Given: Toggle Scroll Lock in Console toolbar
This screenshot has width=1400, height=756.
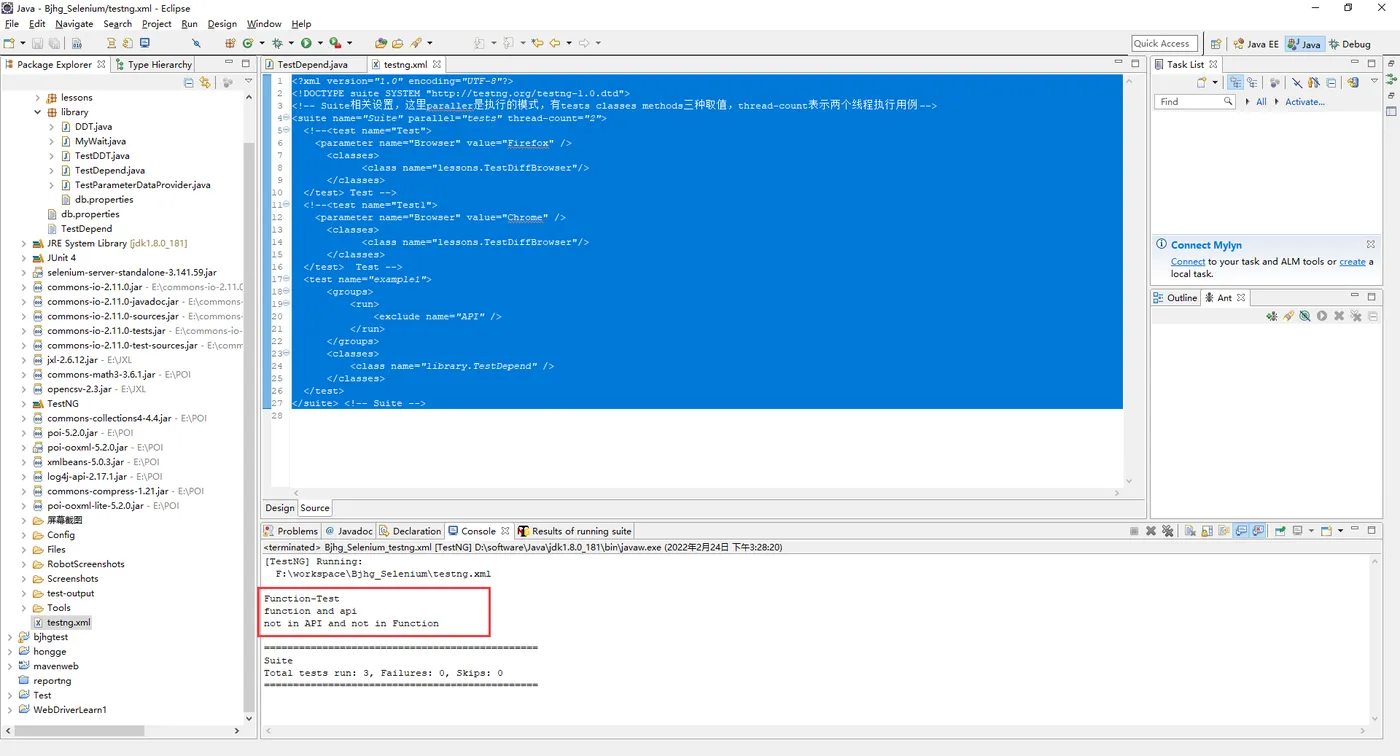Looking at the screenshot, I should tap(1208, 531).
